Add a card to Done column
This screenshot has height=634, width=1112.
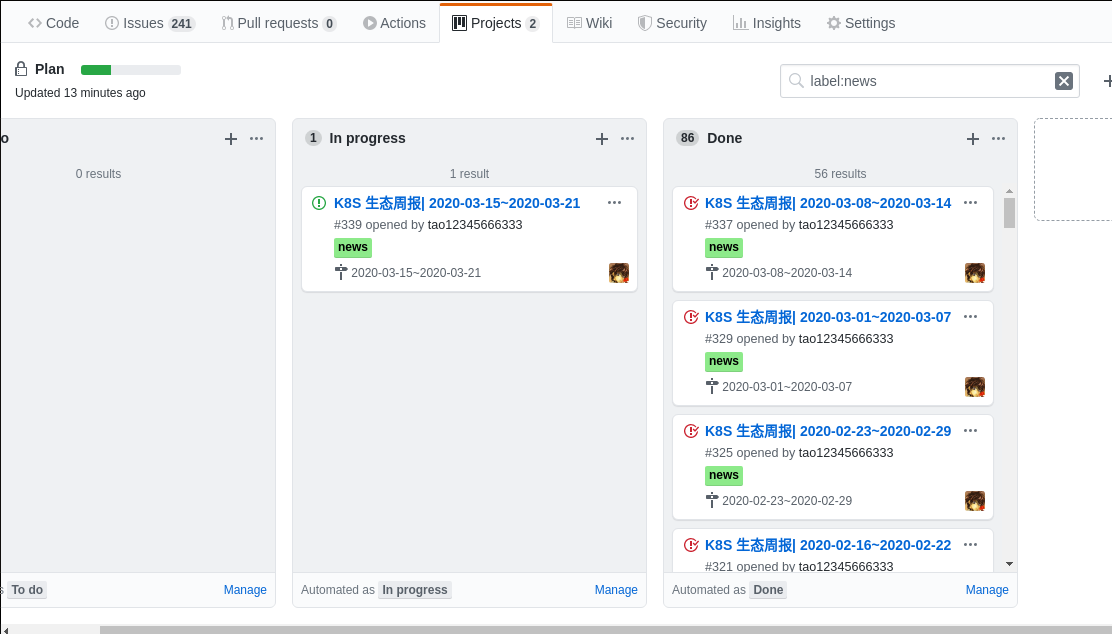973,139
